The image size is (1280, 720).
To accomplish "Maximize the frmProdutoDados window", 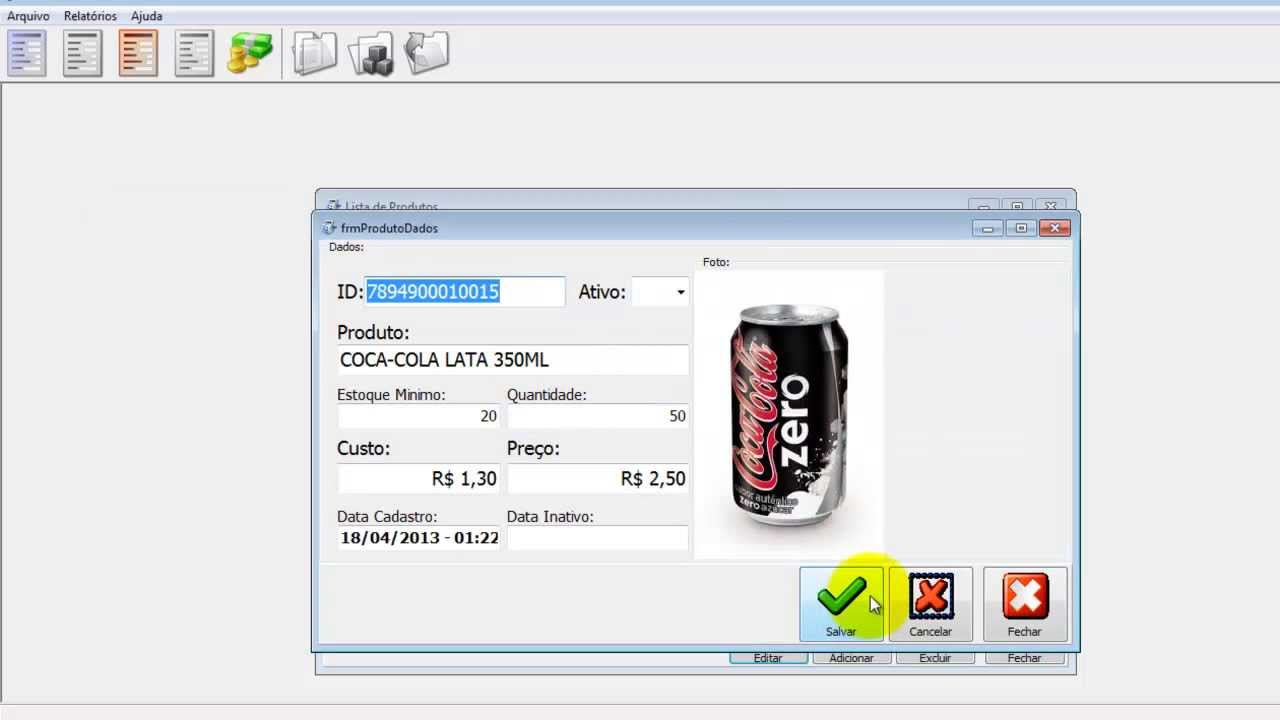I will click(x=1021, y=228).
